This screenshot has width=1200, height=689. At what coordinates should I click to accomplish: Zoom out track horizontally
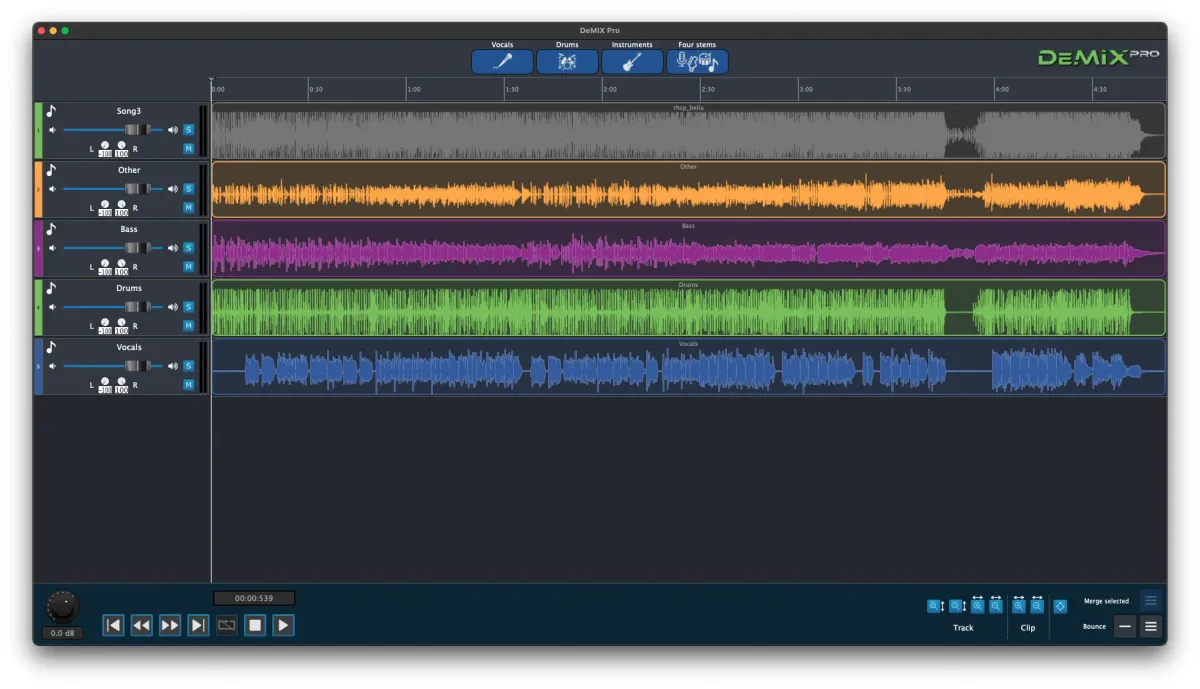995,605
